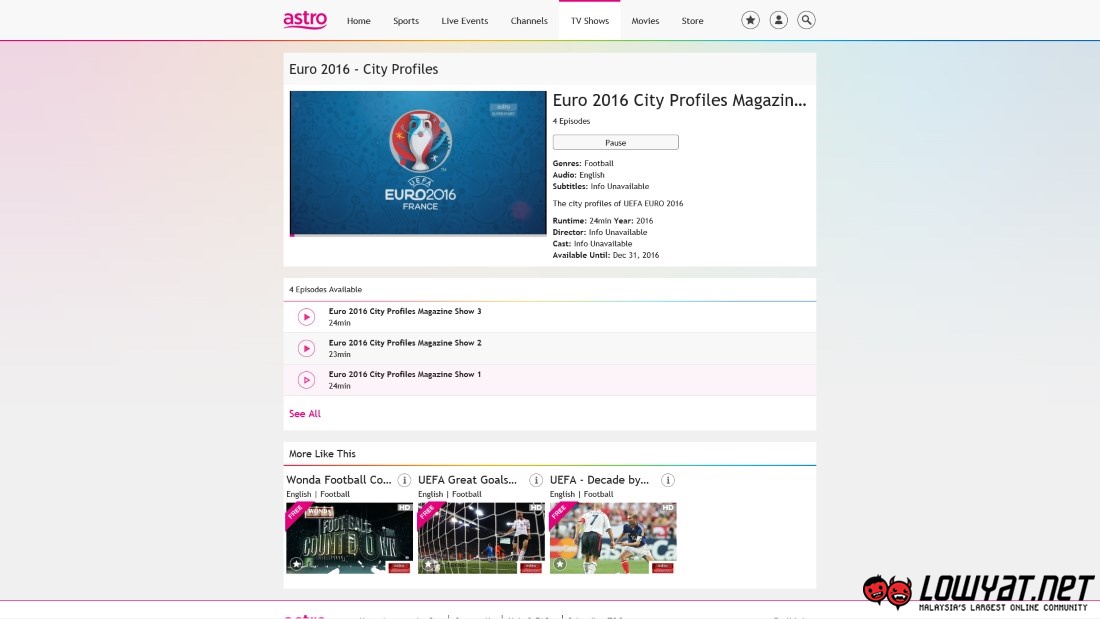This screenshot has width=1100, height=619.
Task: Open the Live Events menu
Action: pyautogui.click(x=464, y=21)
